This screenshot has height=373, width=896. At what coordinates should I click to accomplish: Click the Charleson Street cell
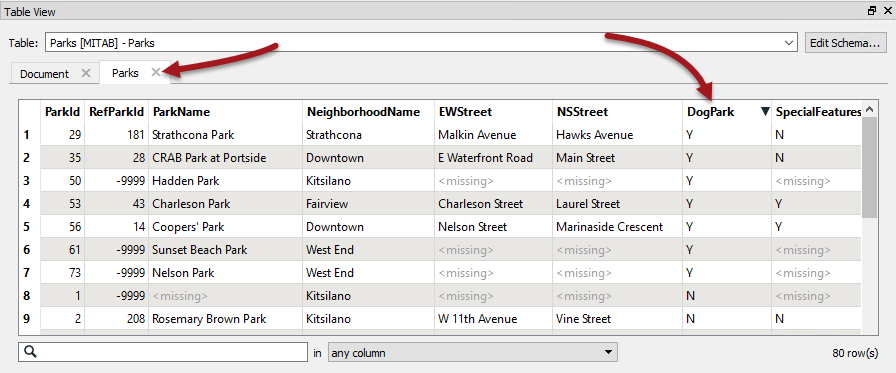tap(494, 204)
